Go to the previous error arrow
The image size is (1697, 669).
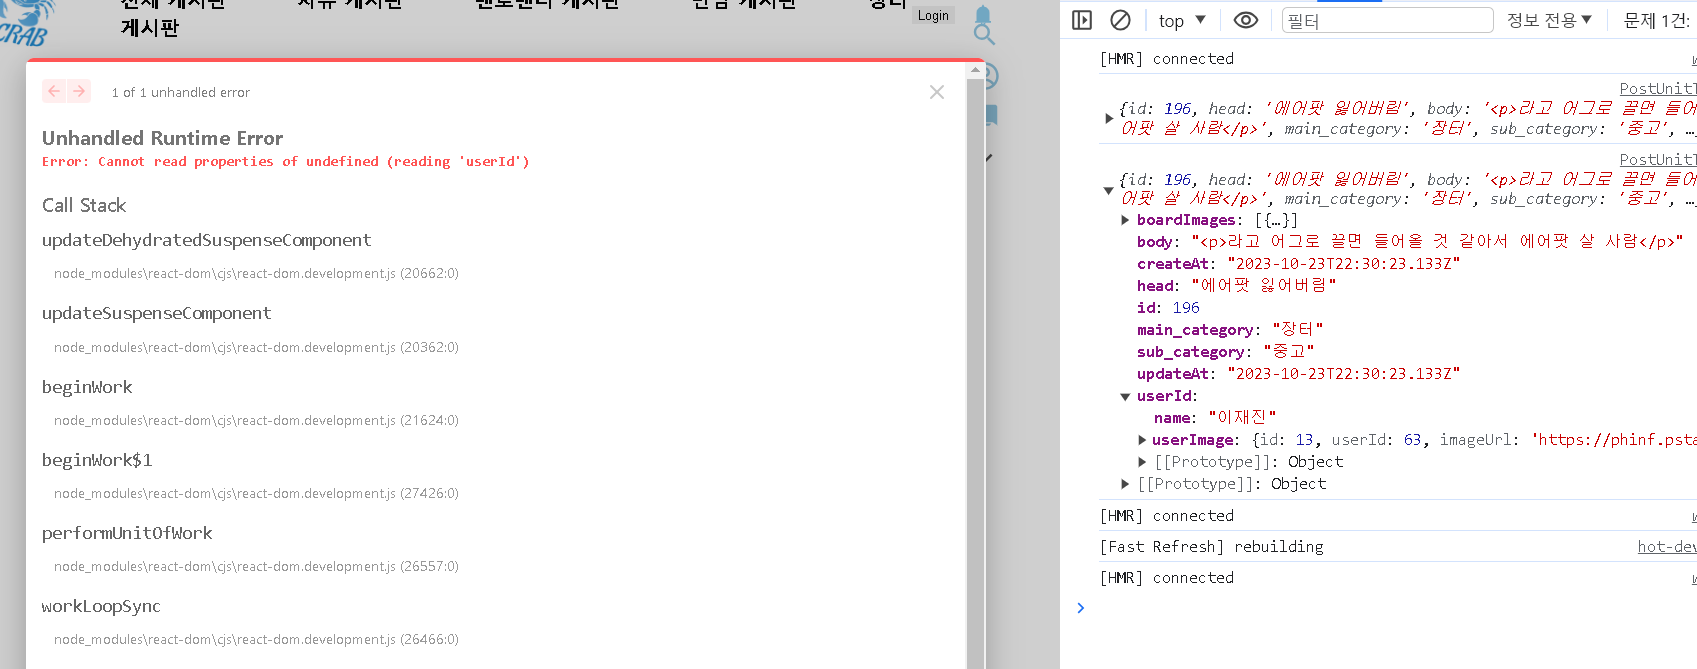coord(54,91)
